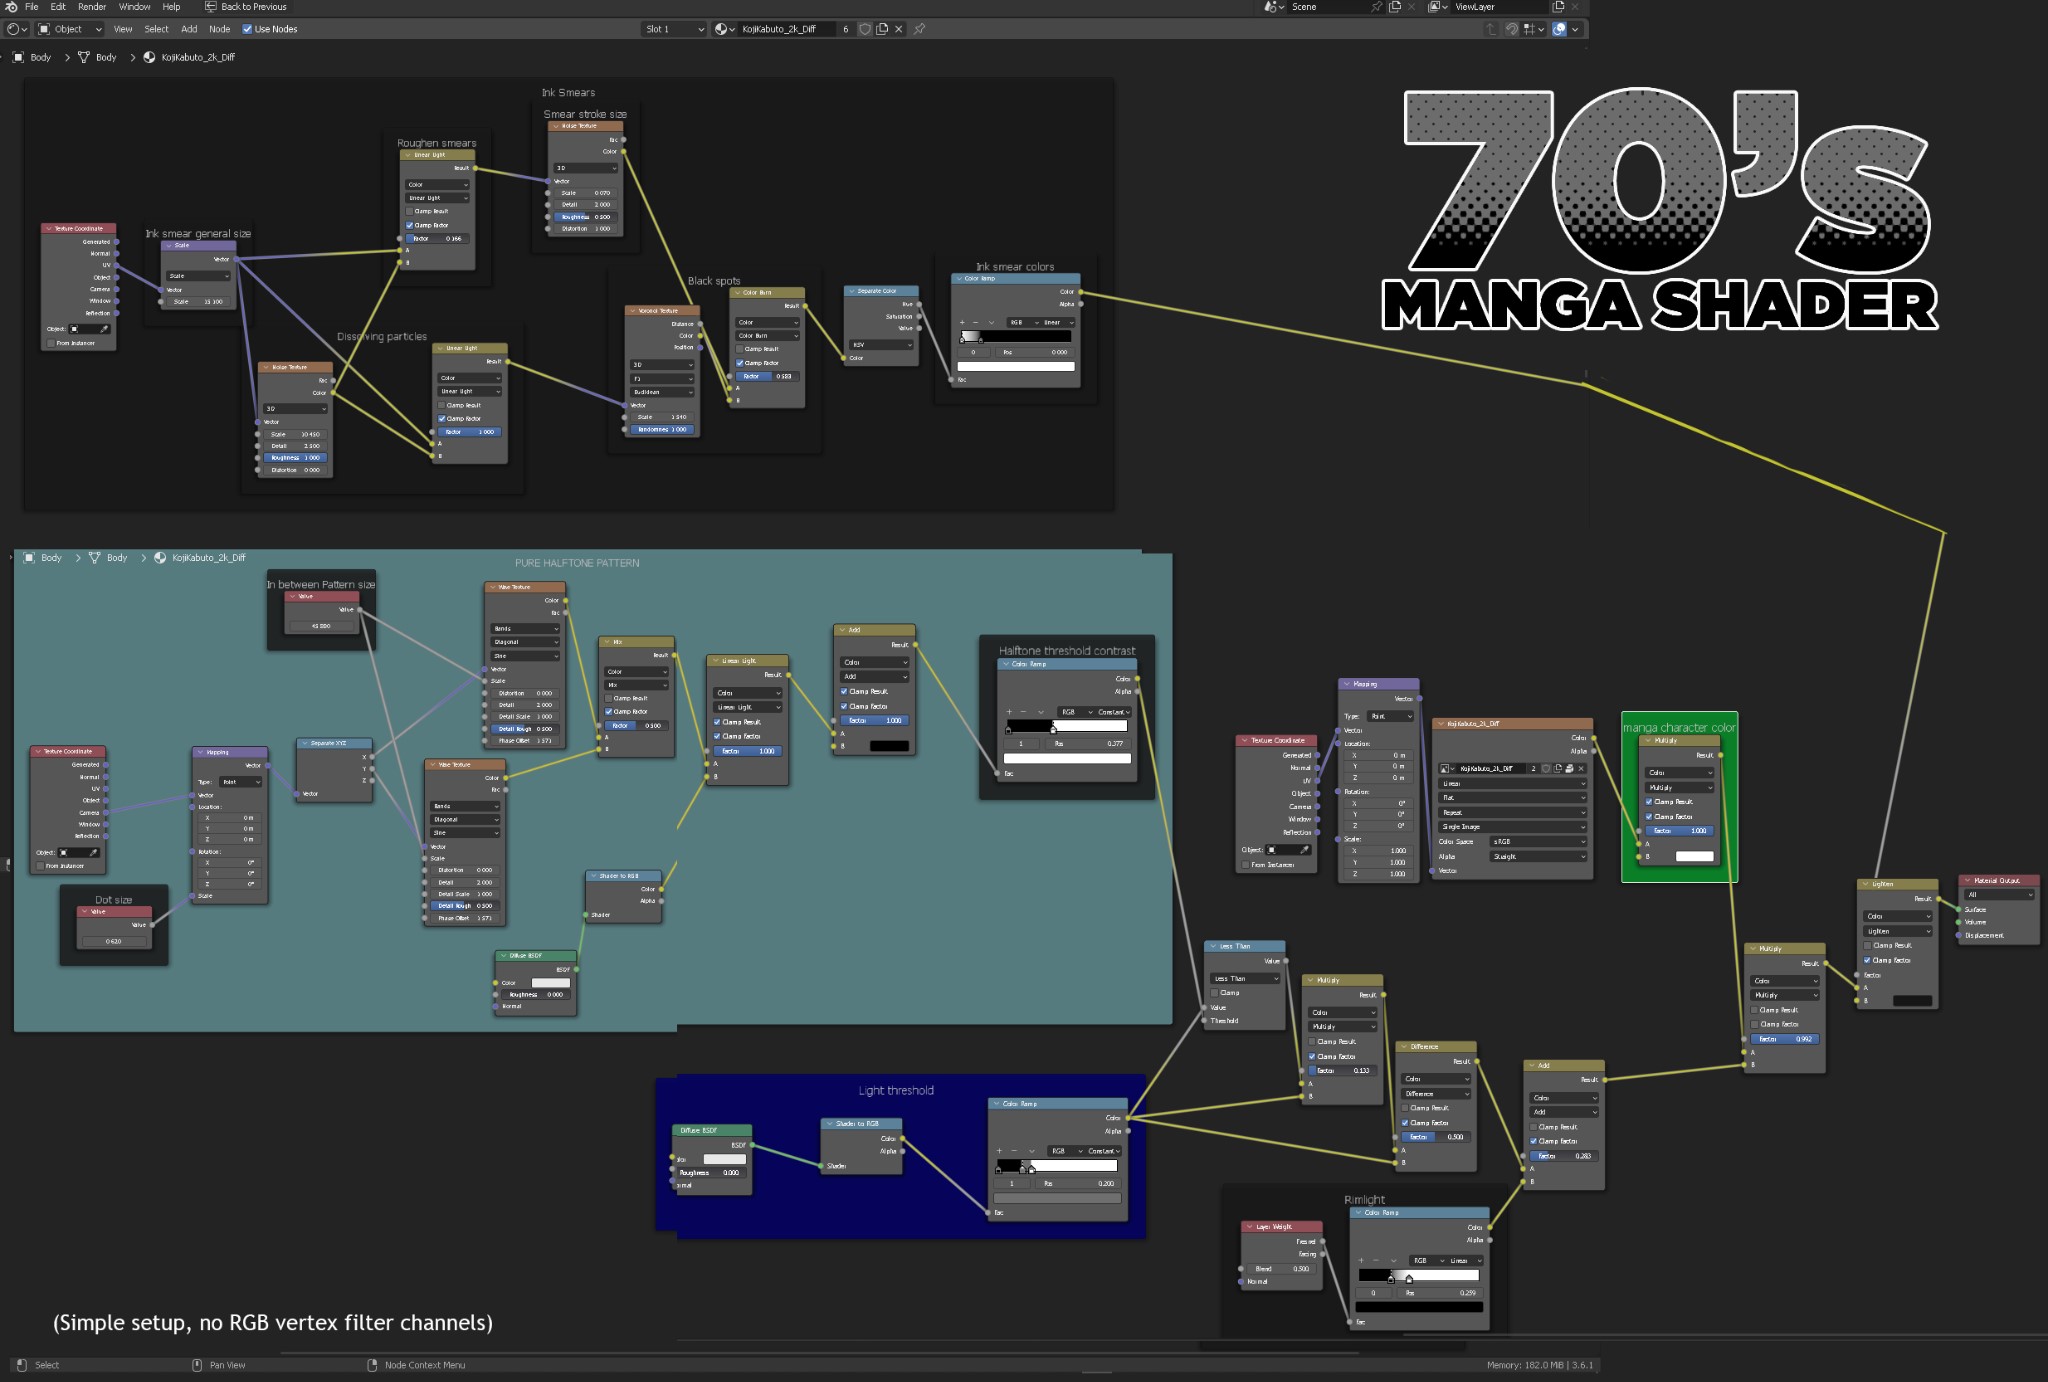
Task: Click new scene copy icon beside Scene
Action: [1395, 7]
